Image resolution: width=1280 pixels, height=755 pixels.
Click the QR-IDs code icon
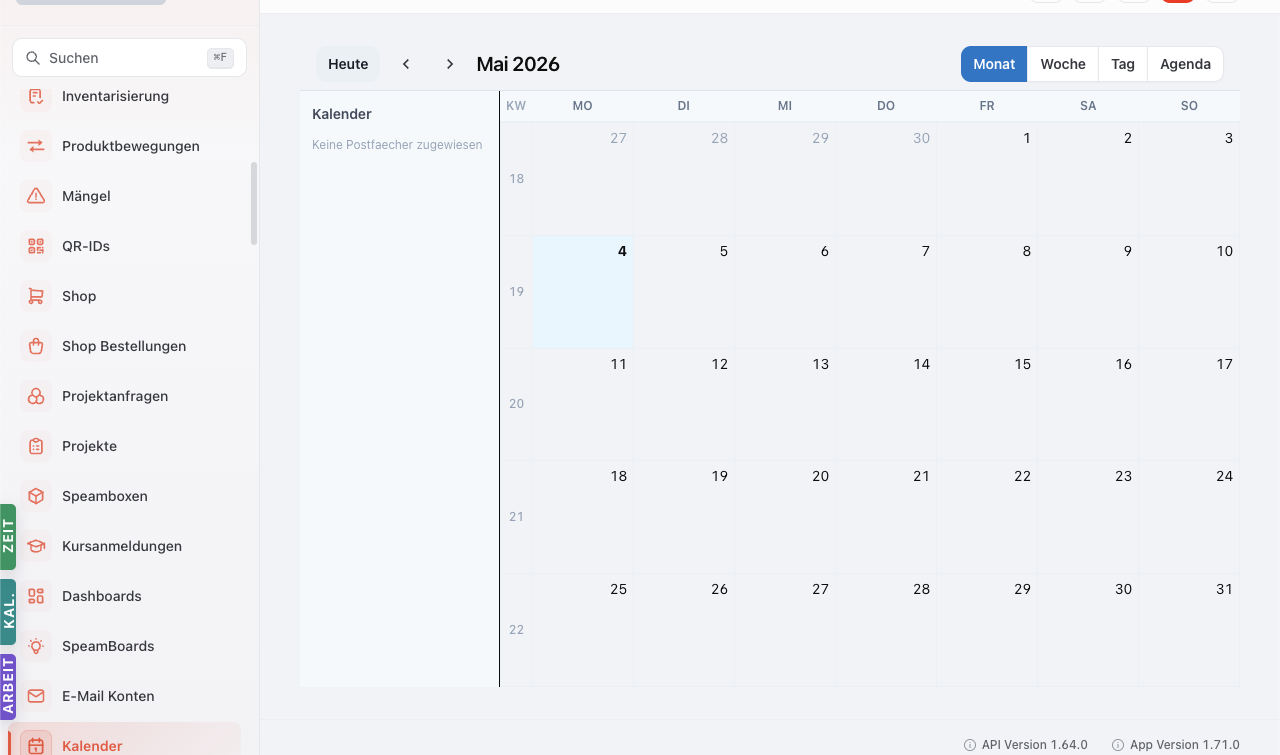click(36, 246)
